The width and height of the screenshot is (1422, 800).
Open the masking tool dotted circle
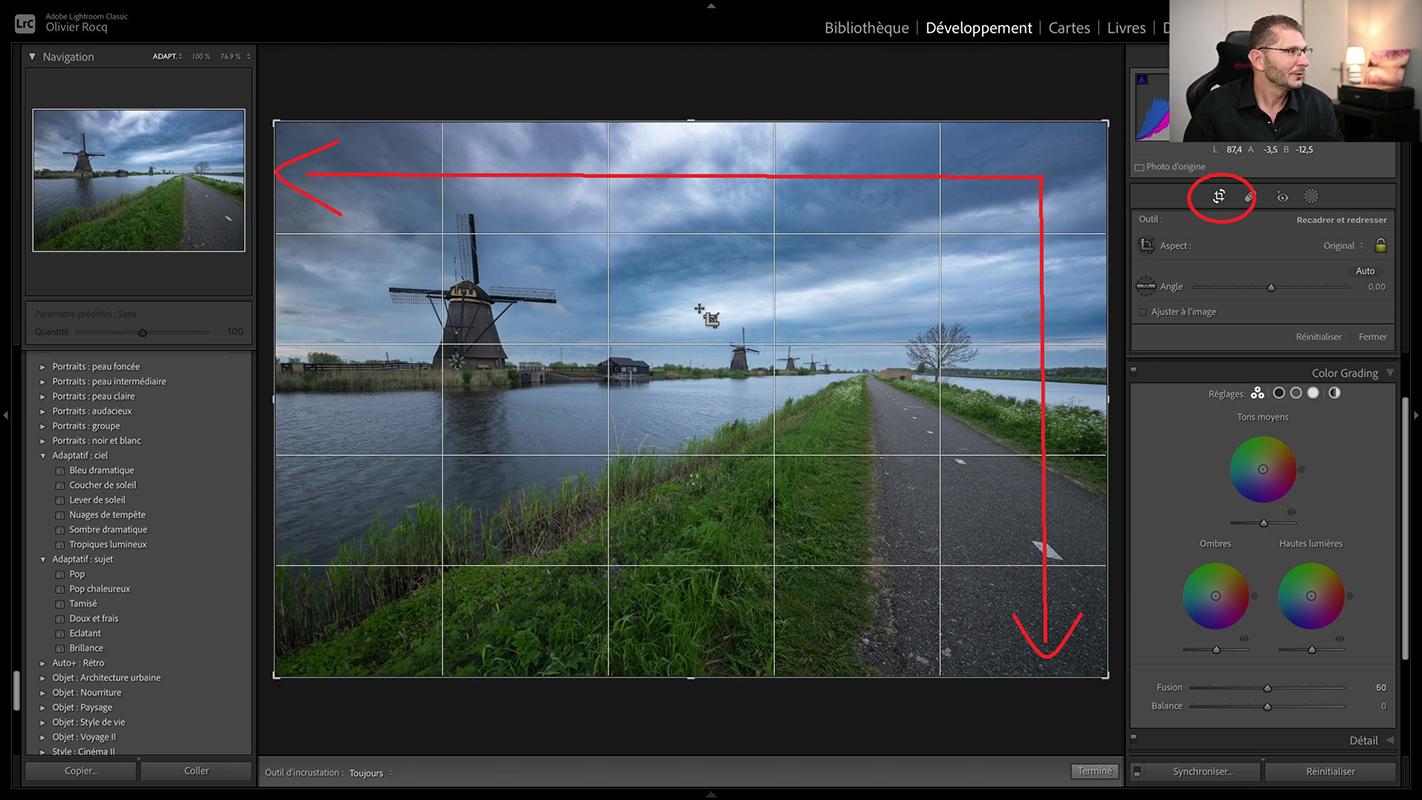pyautogui.click(x=1311, y=197)
